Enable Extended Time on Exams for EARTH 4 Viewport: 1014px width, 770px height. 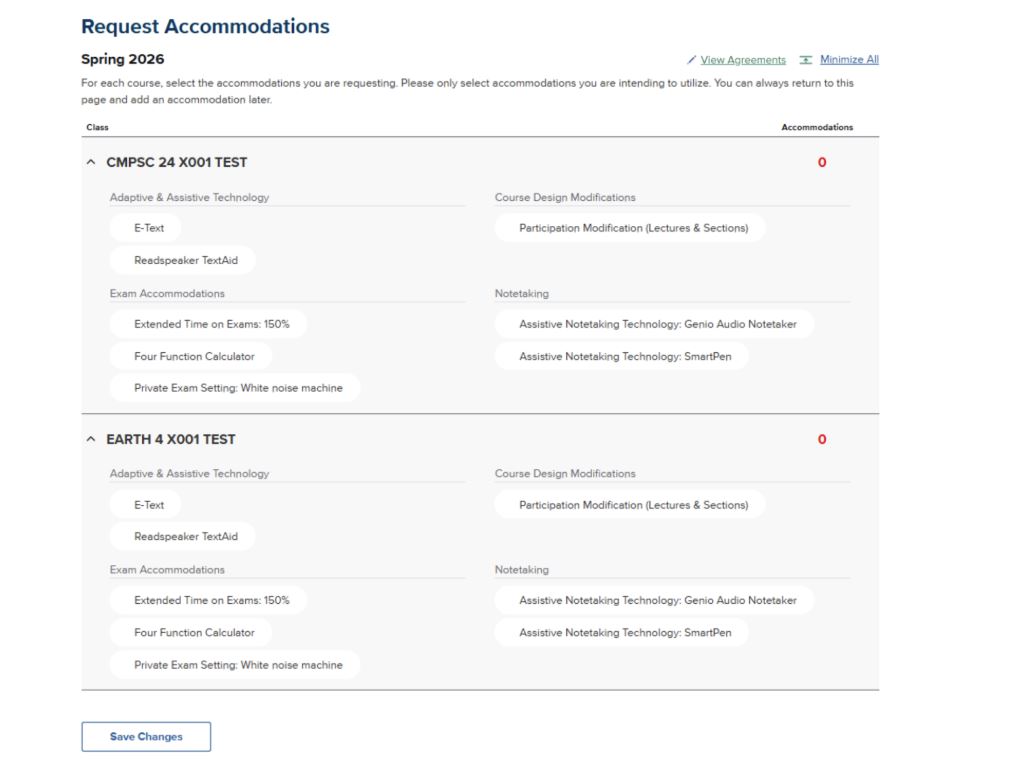pyautogui.click(x=207, y=600)
